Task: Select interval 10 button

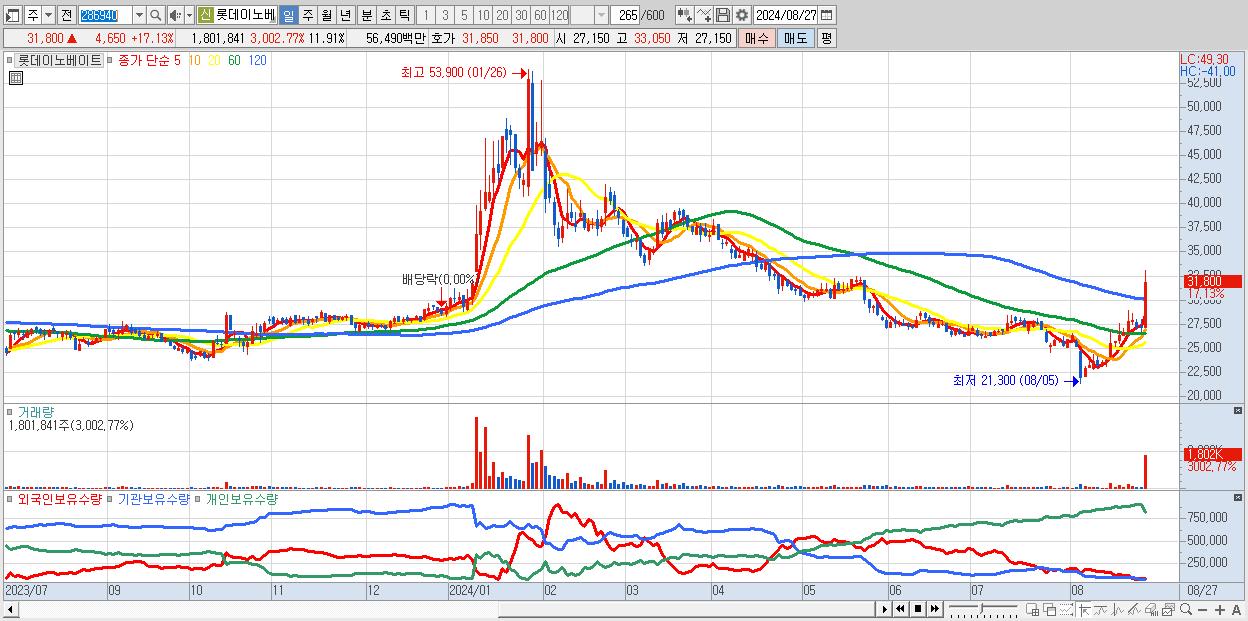Action: click(x=483, y=15)
